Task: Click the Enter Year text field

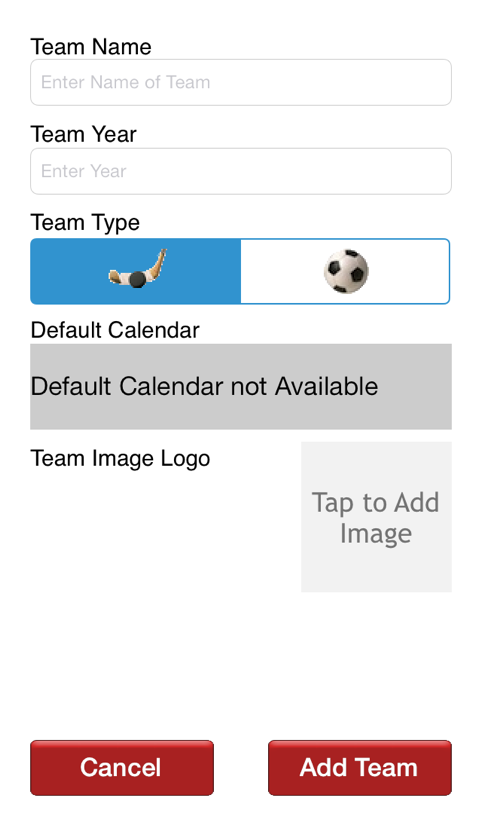Action: pos(241,171)
